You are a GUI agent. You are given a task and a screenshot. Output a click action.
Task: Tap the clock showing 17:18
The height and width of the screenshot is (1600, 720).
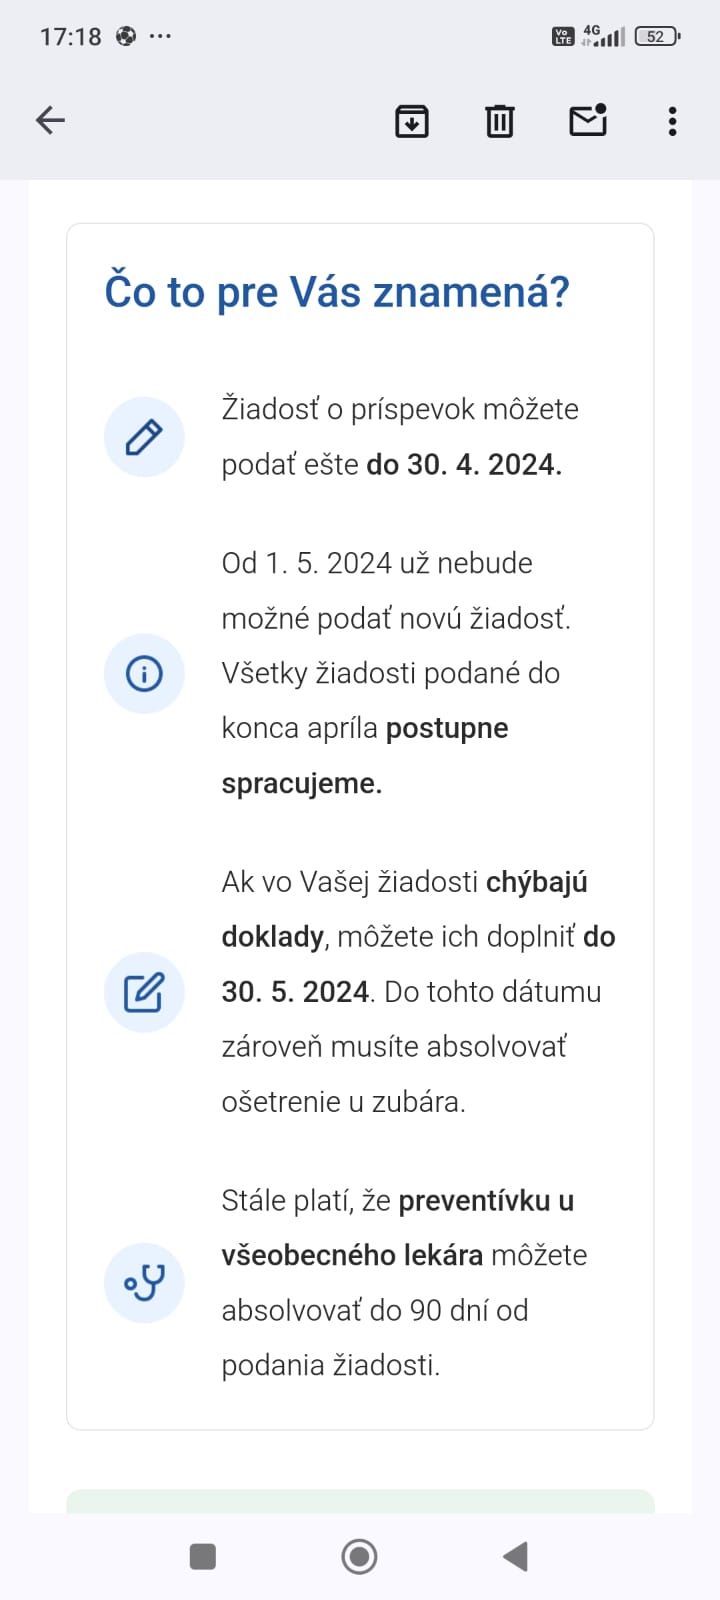(70, 37)
